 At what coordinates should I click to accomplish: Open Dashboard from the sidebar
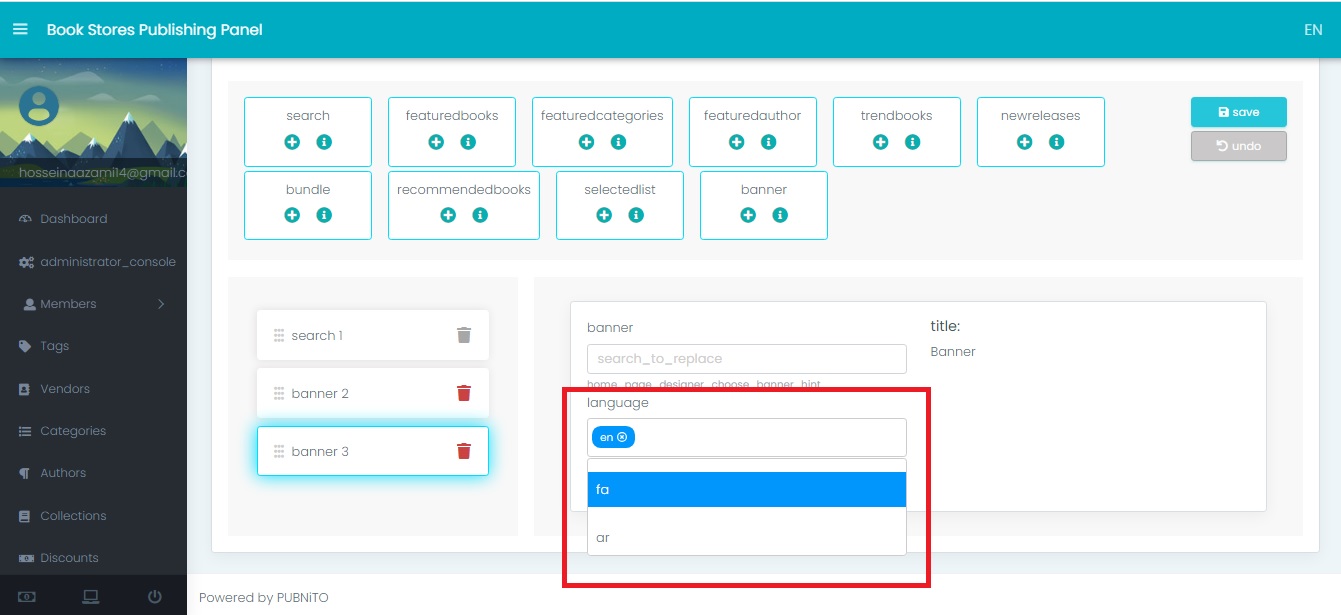73,219
